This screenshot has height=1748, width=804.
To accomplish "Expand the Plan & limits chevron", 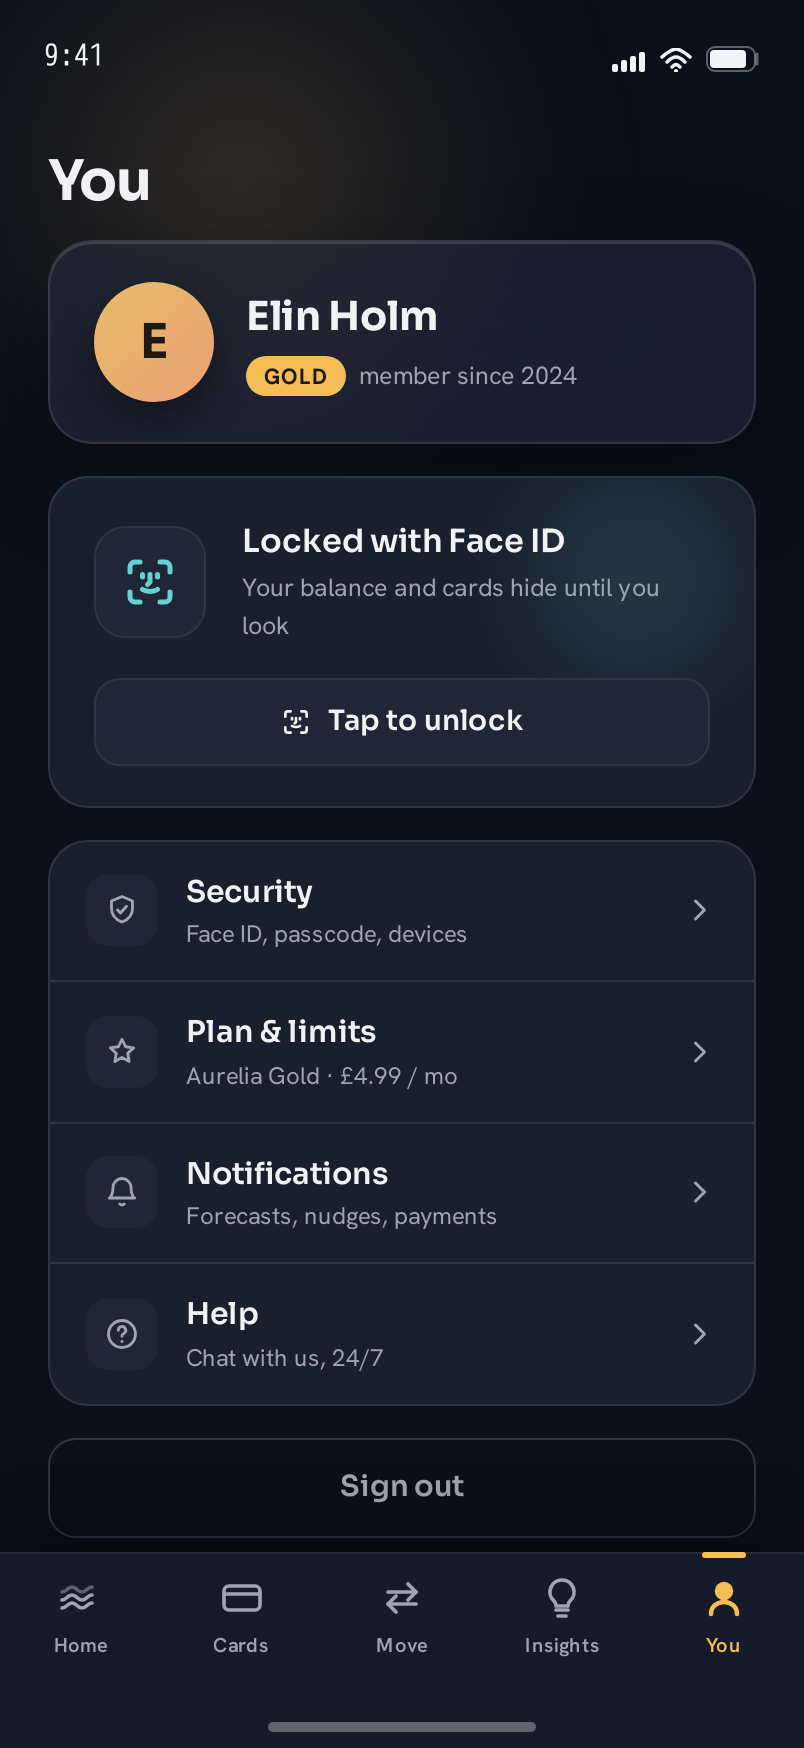I will pyautogui.click(x=700, y=1052).
